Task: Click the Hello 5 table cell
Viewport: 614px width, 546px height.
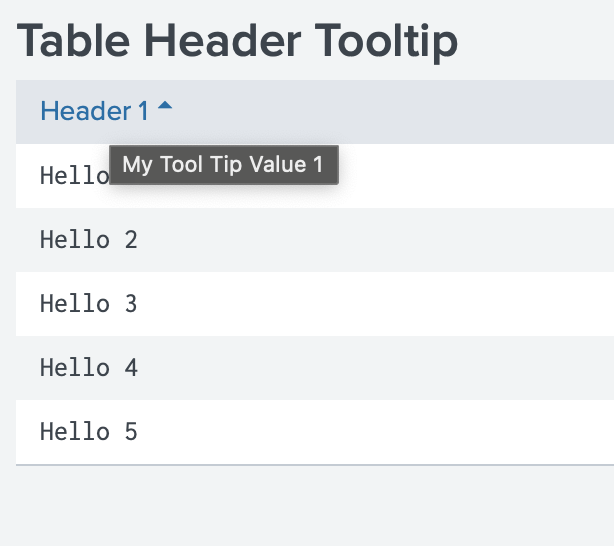Action: click(88, 432)
